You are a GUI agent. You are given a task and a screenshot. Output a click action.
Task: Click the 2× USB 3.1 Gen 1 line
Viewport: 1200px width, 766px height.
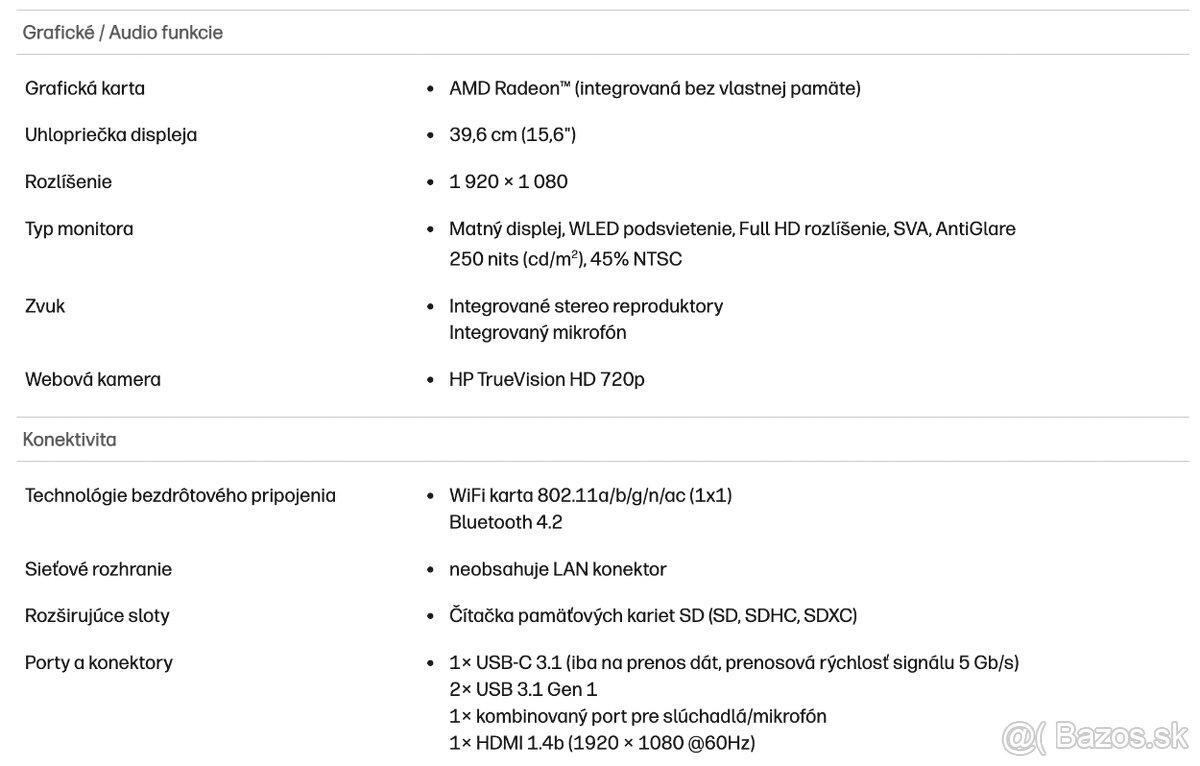tap(523, 689)
